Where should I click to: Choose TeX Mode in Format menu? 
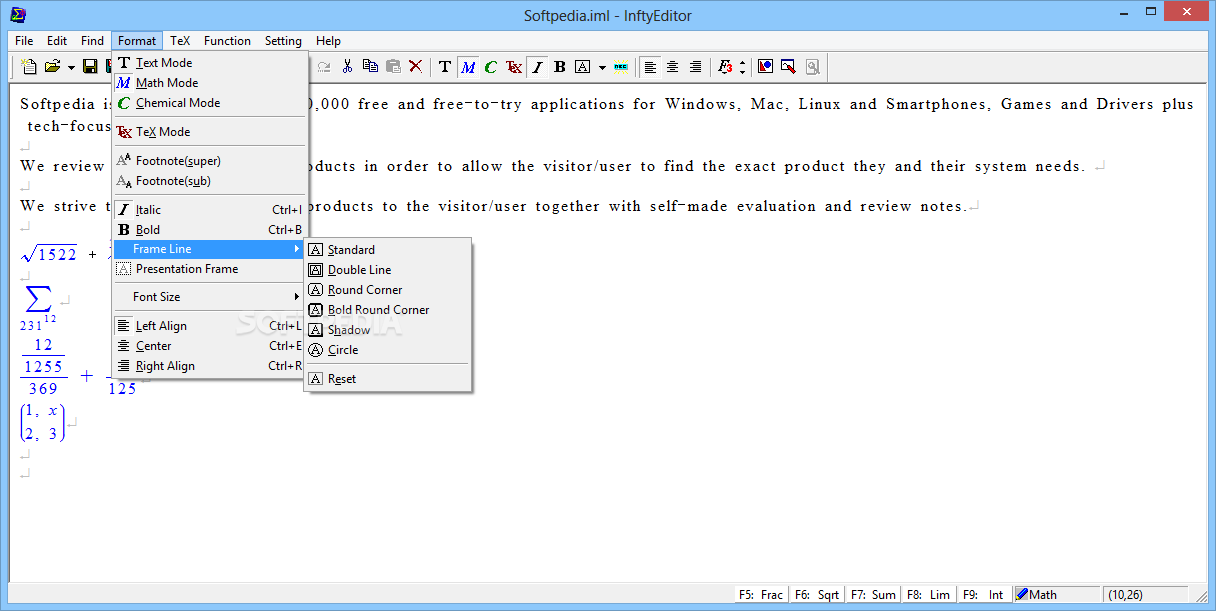click(209, 132)
